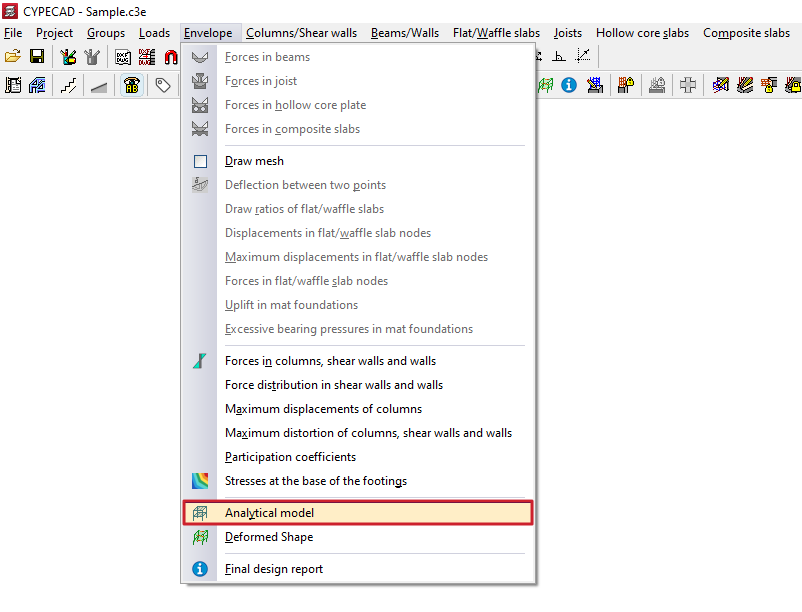This screenshot has width=802, height=612.
Task: Click the gray pencil cup toolbar icon
Action: pos(92,57)
